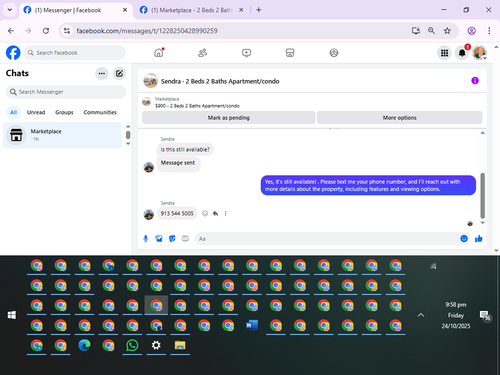Image resolution: width=500 pixels, height=375 pixels.
Task: Select the Groups chats filter
Action: pos(64,112)
